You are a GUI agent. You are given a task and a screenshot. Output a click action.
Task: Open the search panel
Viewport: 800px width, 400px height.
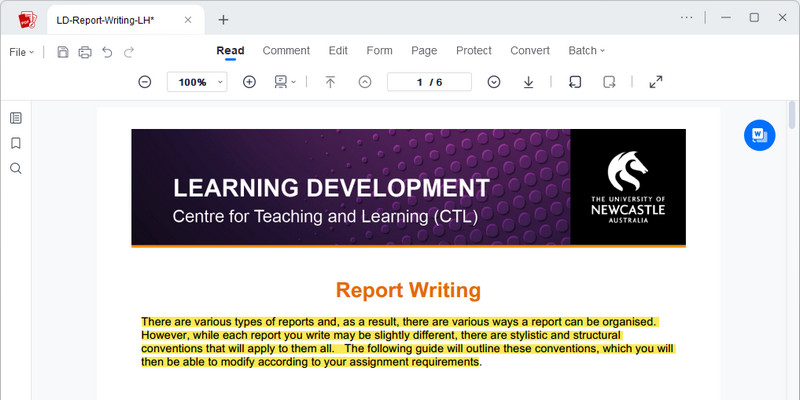tap(16, 168)
